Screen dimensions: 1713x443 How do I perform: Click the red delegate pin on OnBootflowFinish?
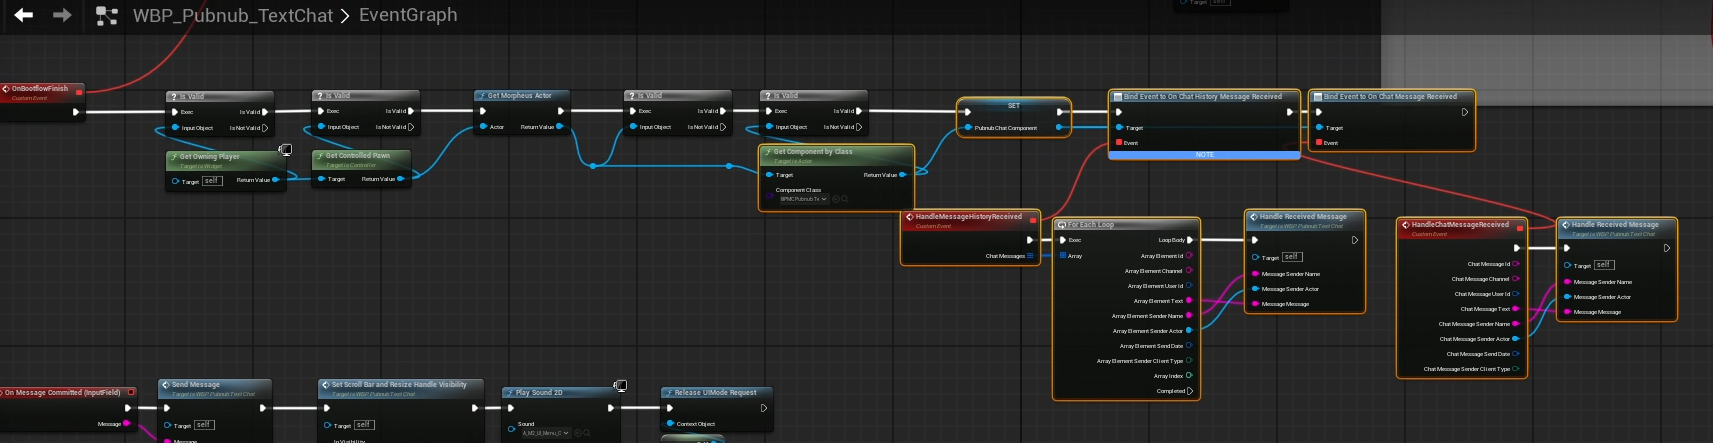[x=79, y=92]
